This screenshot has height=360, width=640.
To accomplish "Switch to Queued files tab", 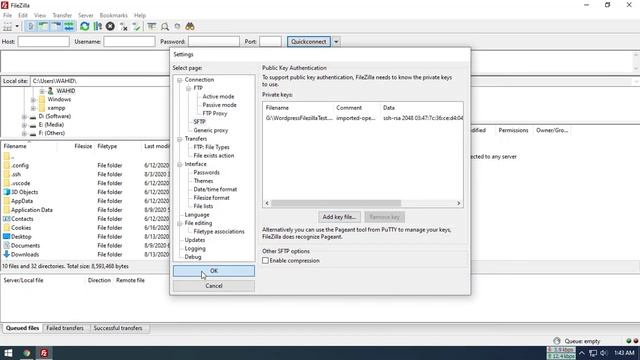I will [x=22, y=328].
